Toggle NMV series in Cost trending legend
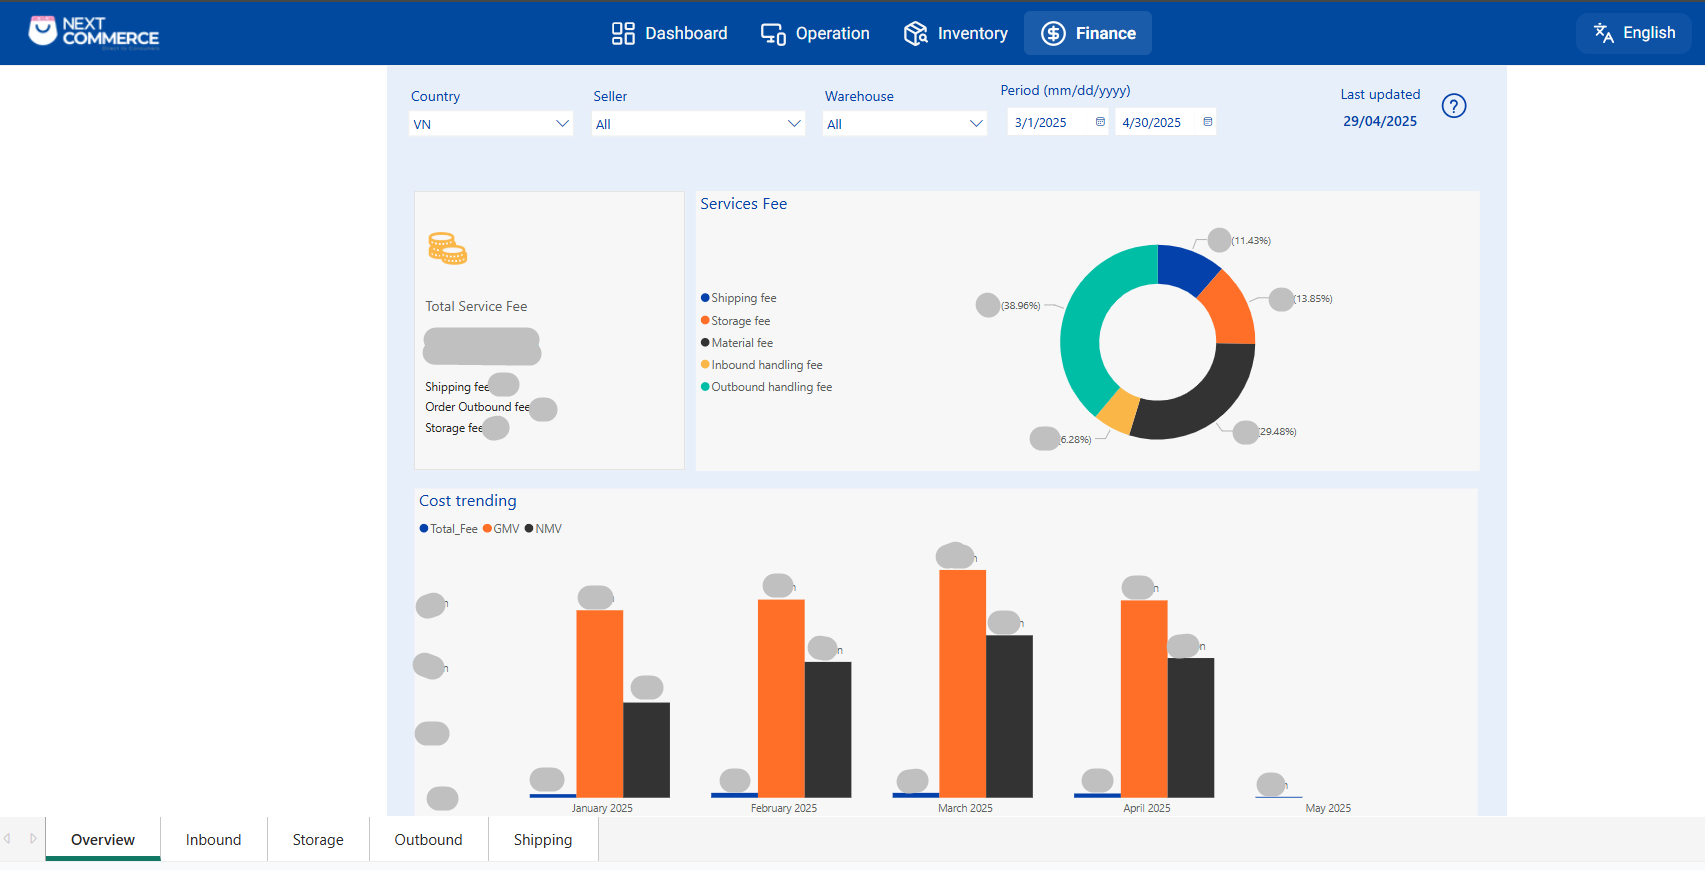 click(x=543, y=529)
